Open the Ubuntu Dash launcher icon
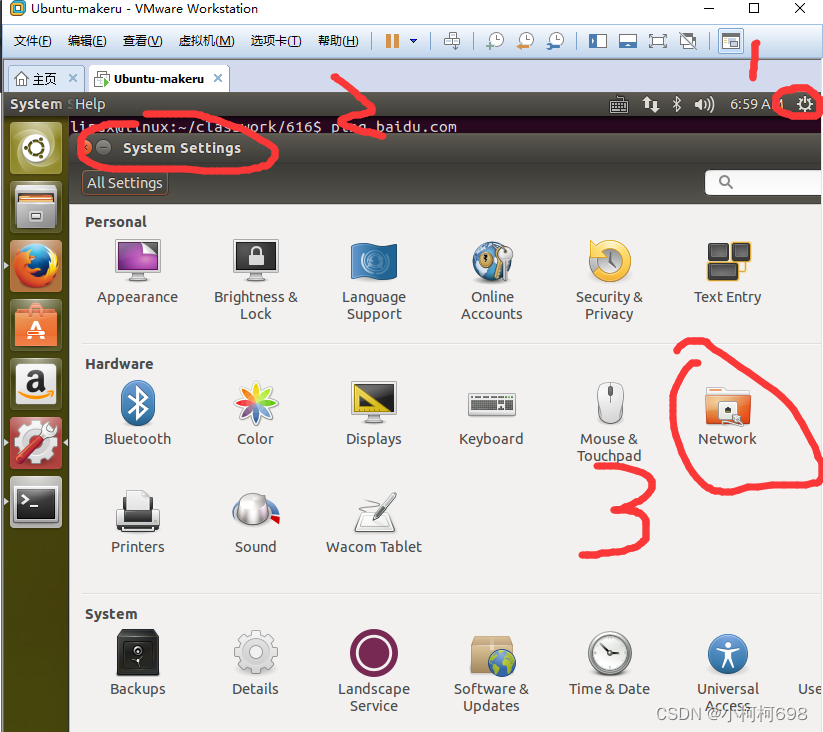The height and width of the screenshot is (732, 823). [36, 148]
